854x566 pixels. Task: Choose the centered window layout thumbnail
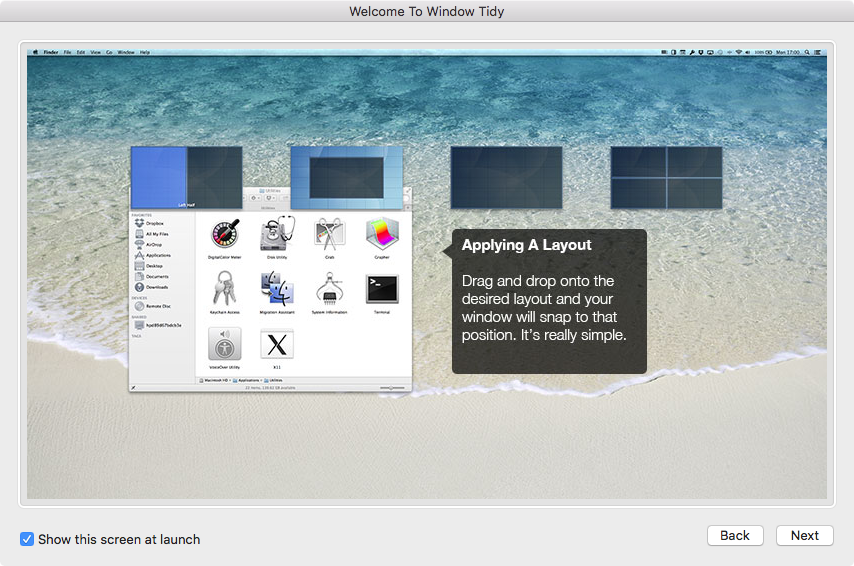(346, 178)
